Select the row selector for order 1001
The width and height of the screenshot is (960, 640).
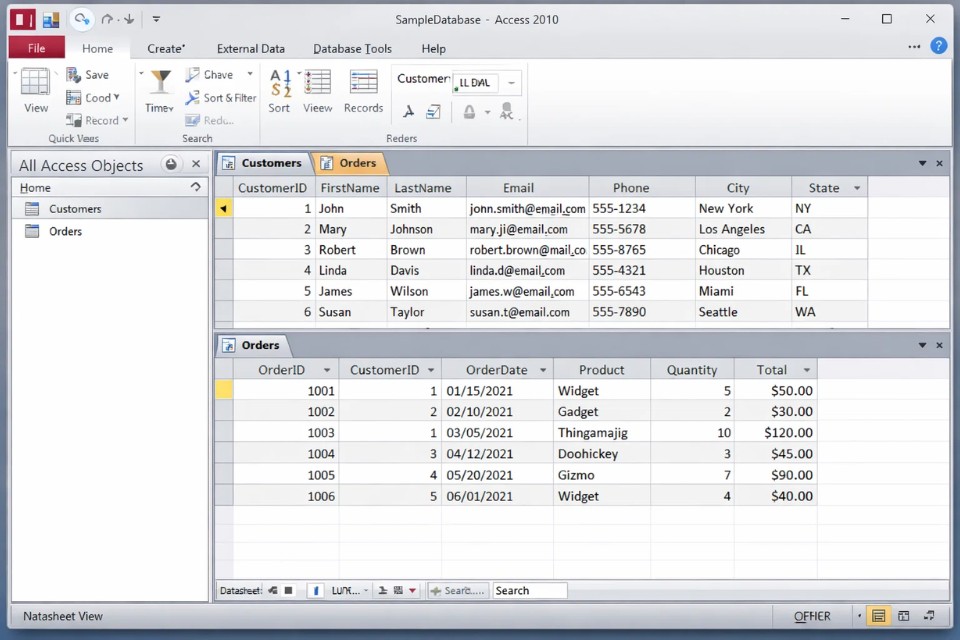tap(224, 391)
